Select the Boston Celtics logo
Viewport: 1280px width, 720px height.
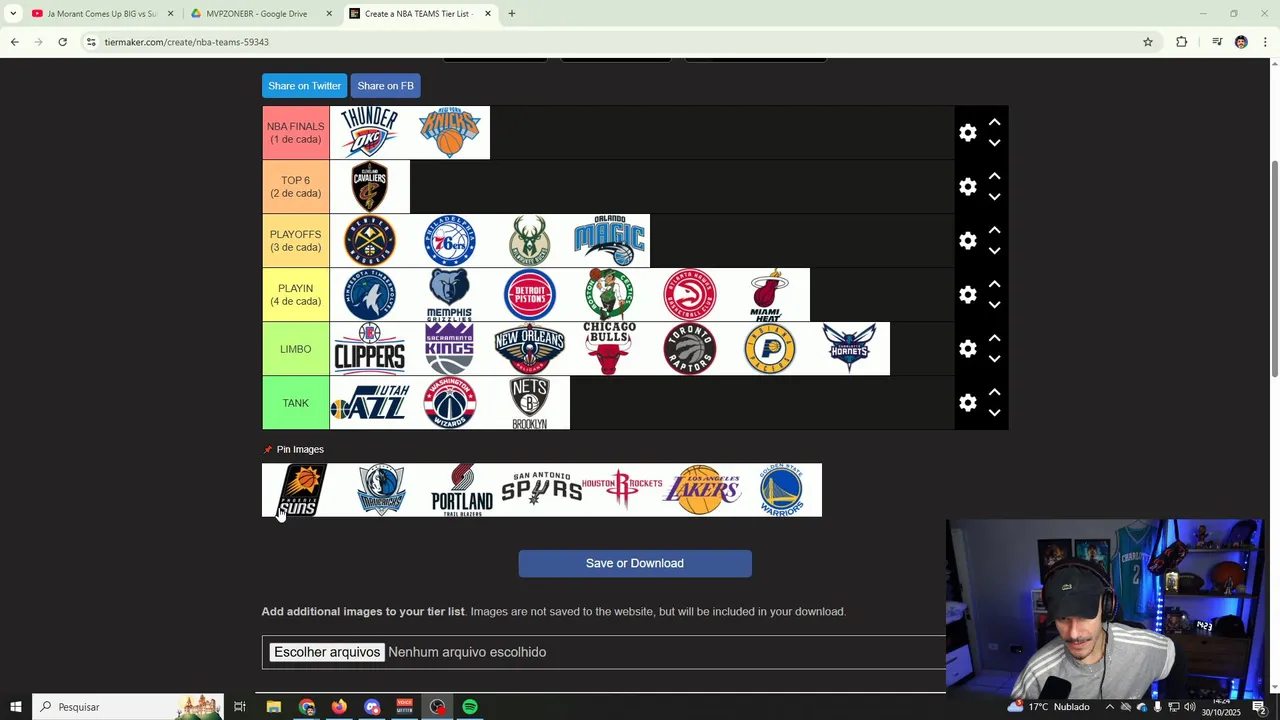point(610,295)
